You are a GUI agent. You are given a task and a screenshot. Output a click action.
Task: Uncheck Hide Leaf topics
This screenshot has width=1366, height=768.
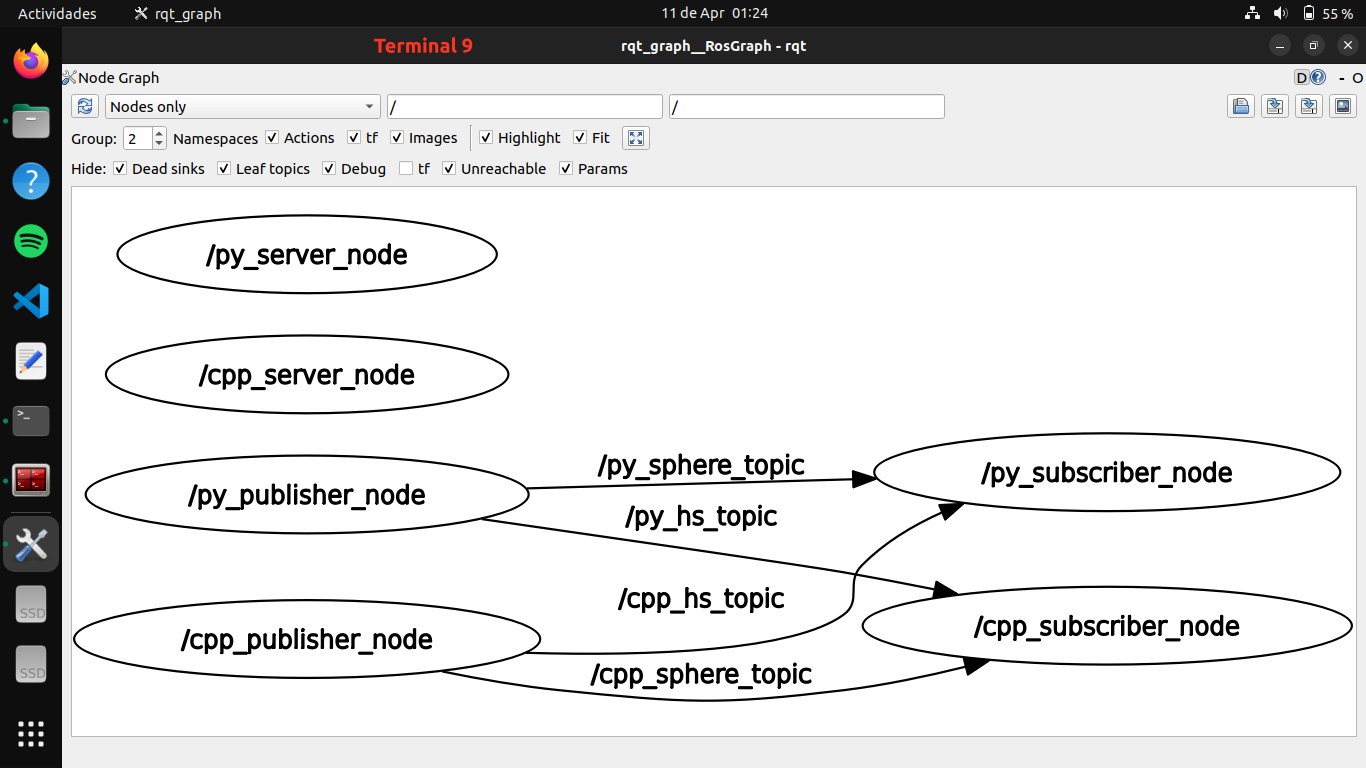tap(224, 169)
